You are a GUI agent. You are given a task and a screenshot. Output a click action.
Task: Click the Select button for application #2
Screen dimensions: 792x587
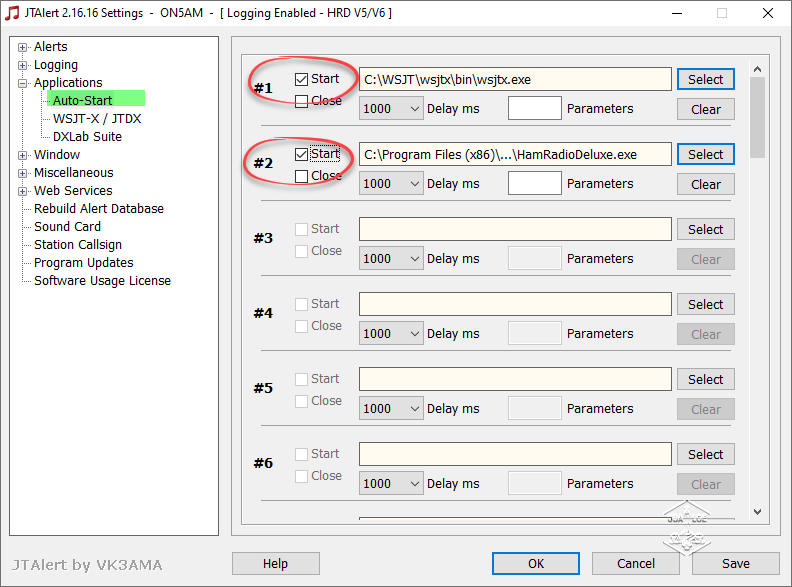click(x=706, y=154)
